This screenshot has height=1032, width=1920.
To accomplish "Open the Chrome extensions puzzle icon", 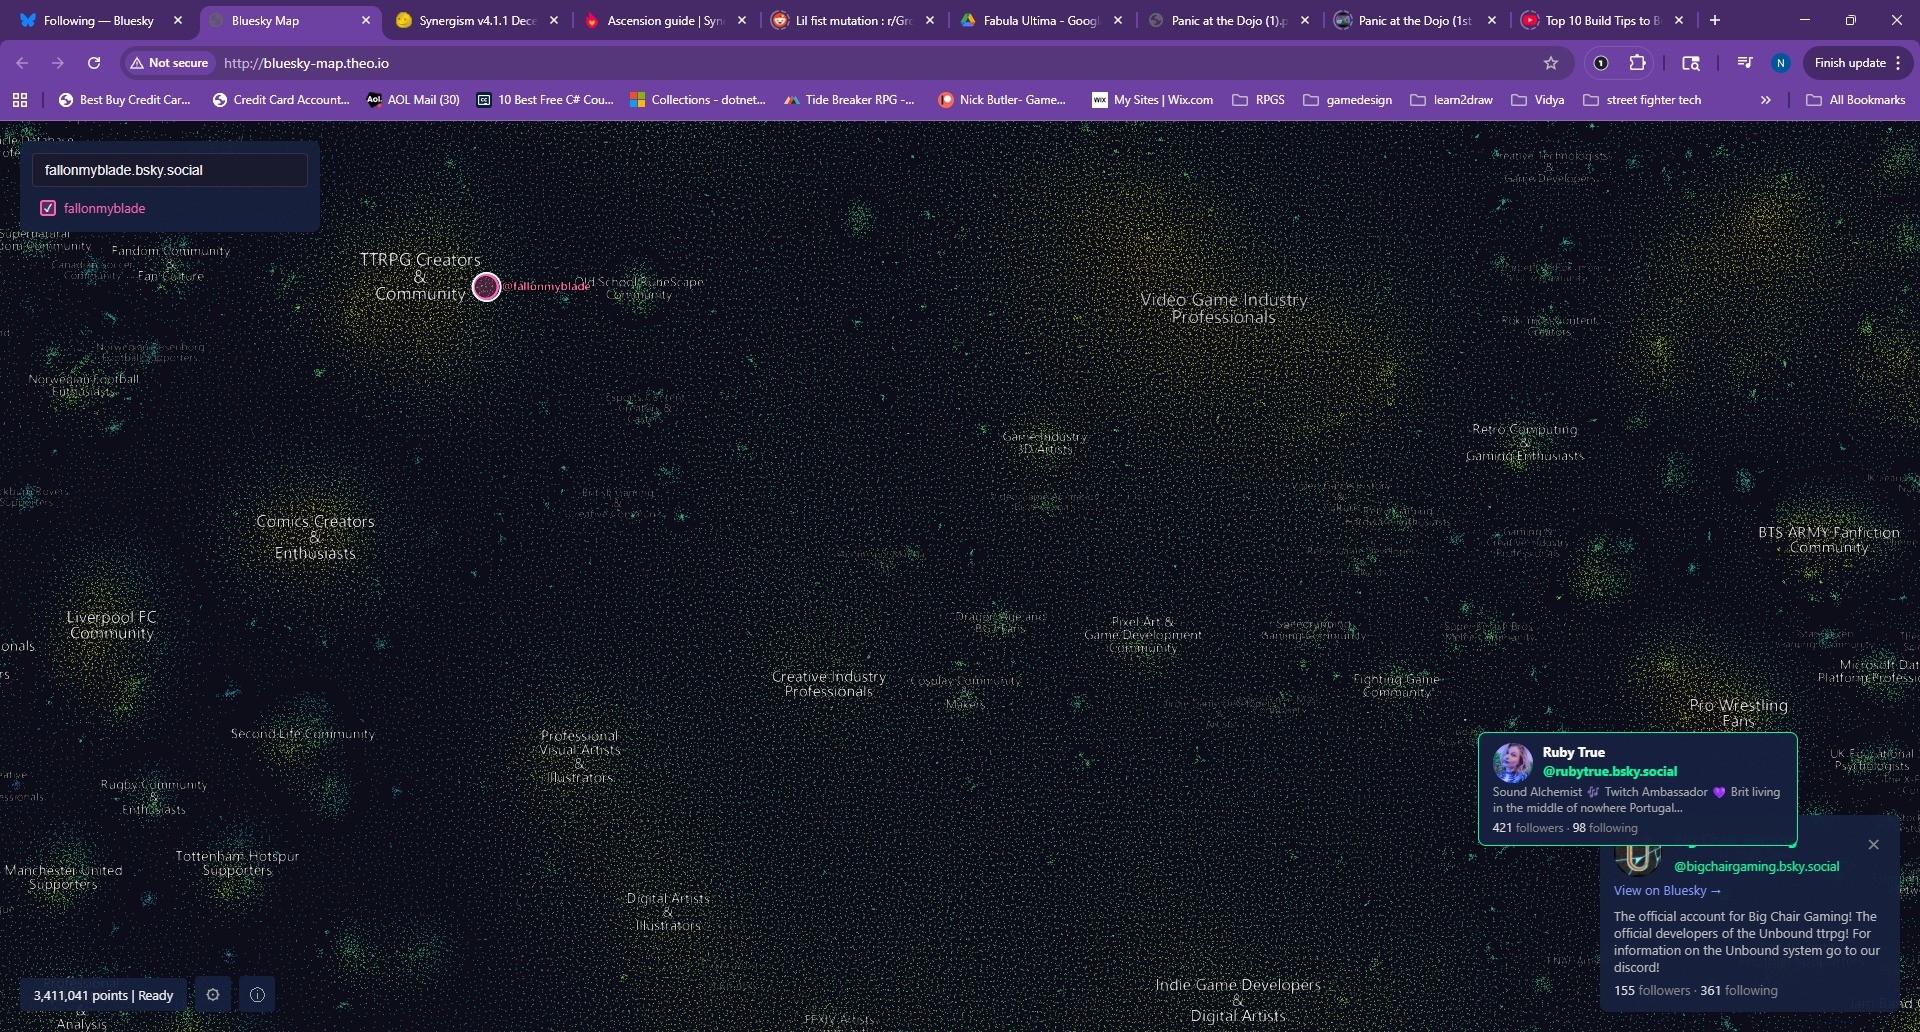I will pos(1637,63).
